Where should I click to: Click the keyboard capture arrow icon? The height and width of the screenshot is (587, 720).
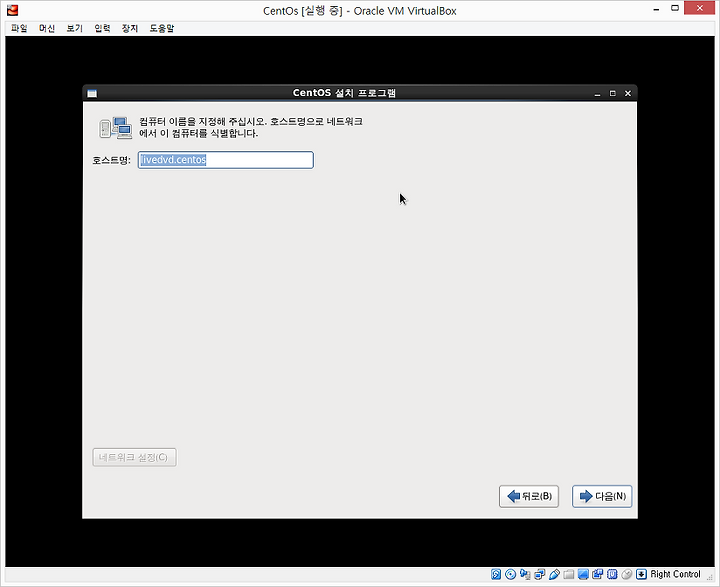[641, 574]
